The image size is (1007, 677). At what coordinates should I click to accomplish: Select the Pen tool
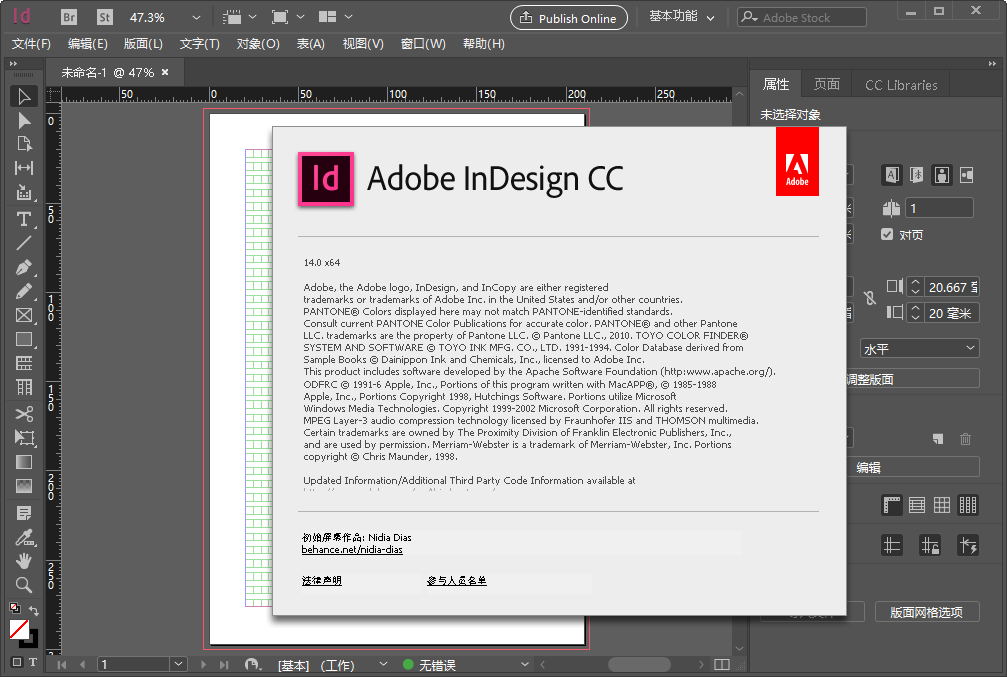25,267
